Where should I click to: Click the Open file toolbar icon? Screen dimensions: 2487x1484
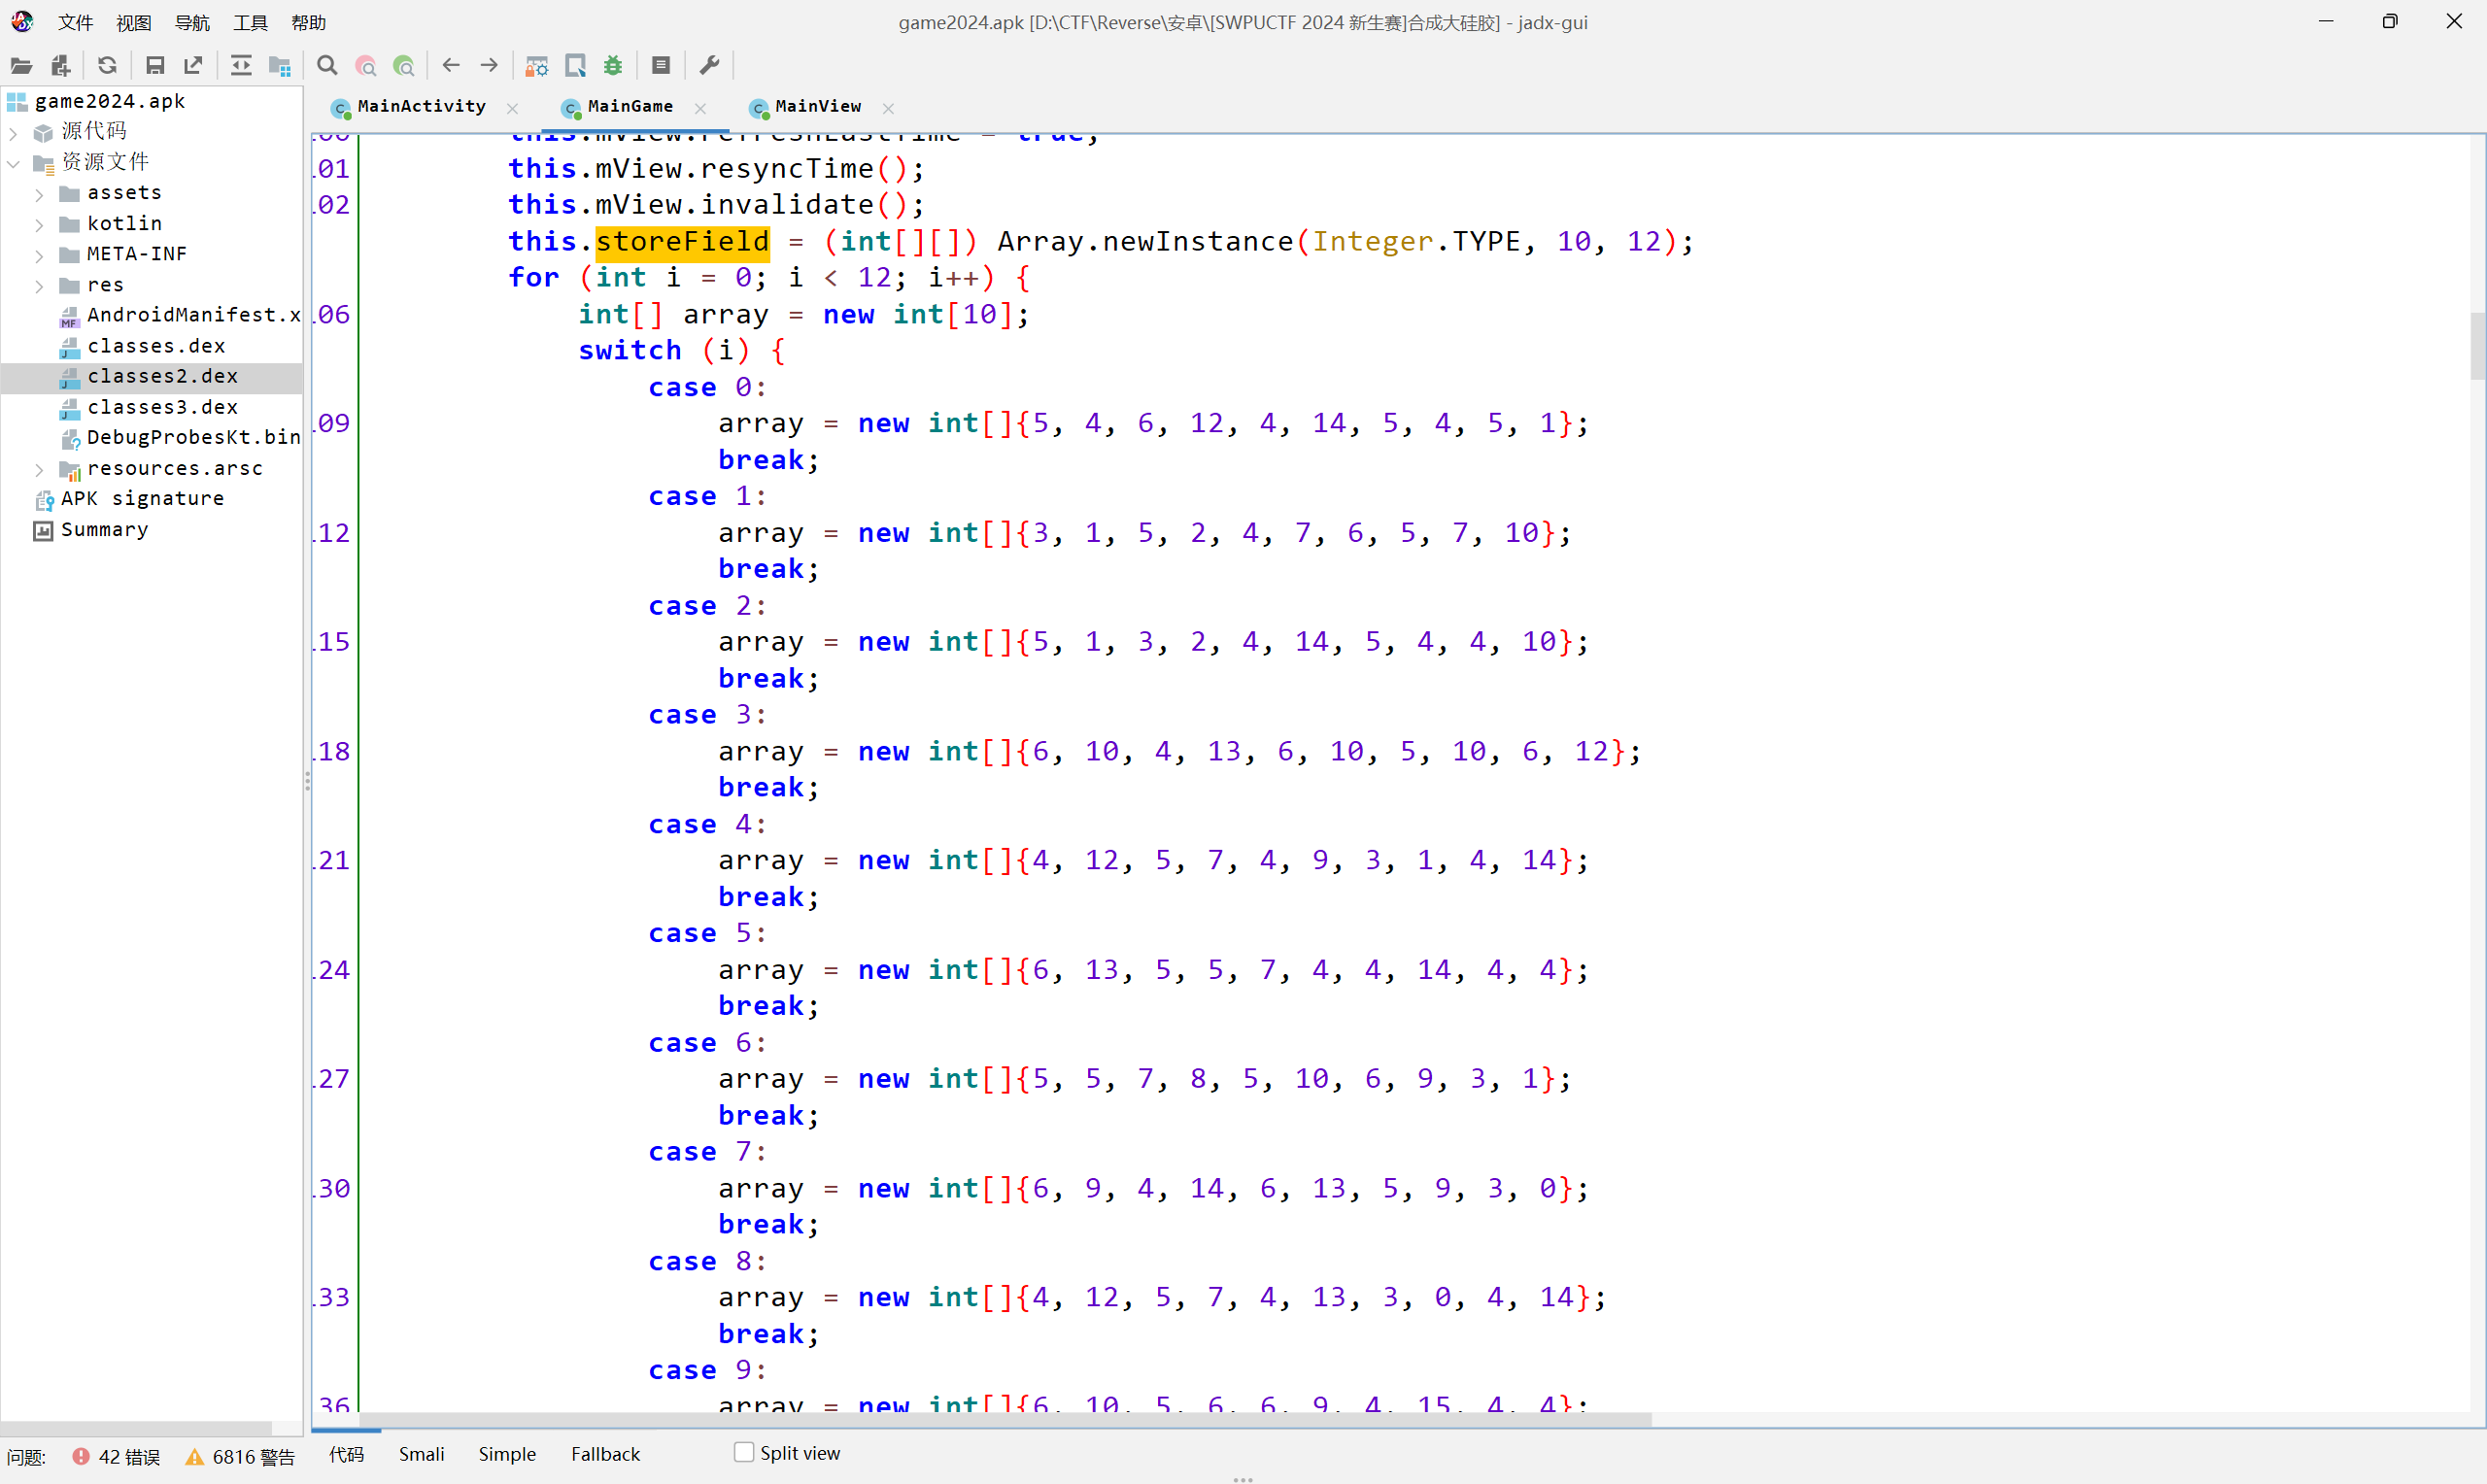pyautogui.click(x=21, y=66)
